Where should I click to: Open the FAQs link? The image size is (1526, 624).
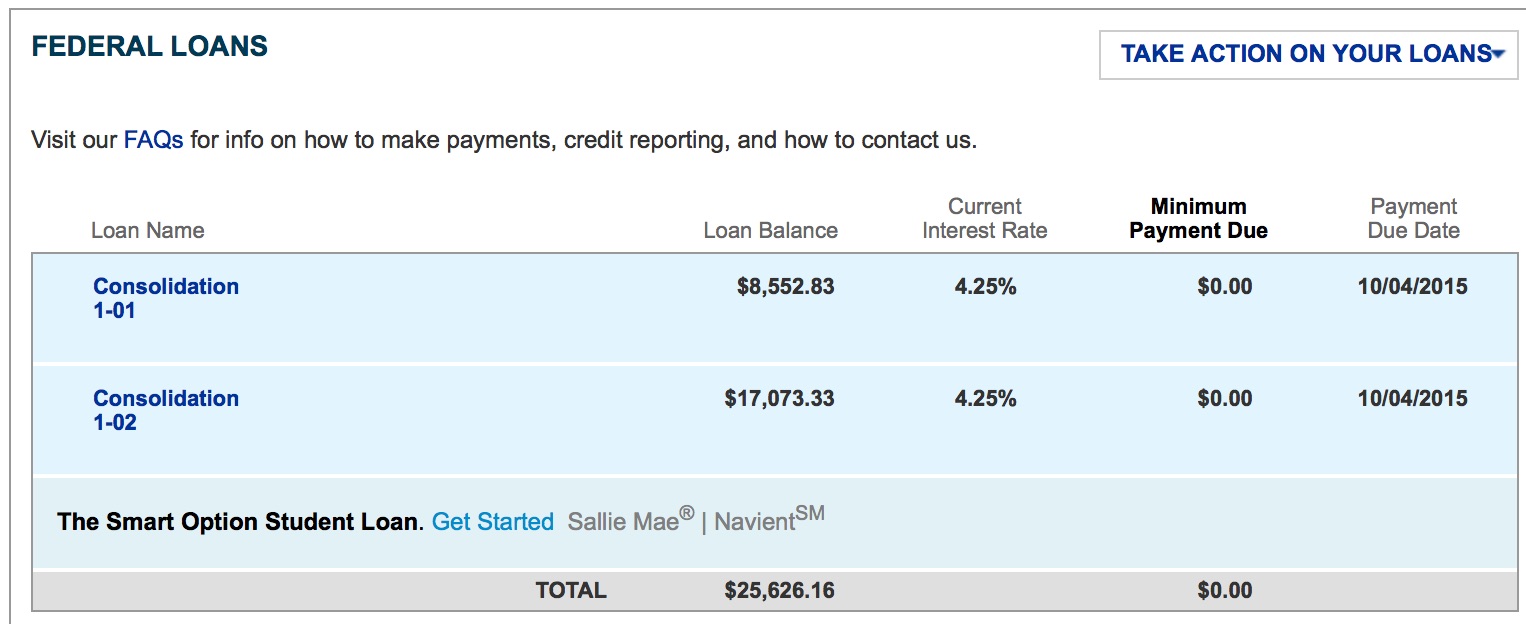click(x=153, y=140)
